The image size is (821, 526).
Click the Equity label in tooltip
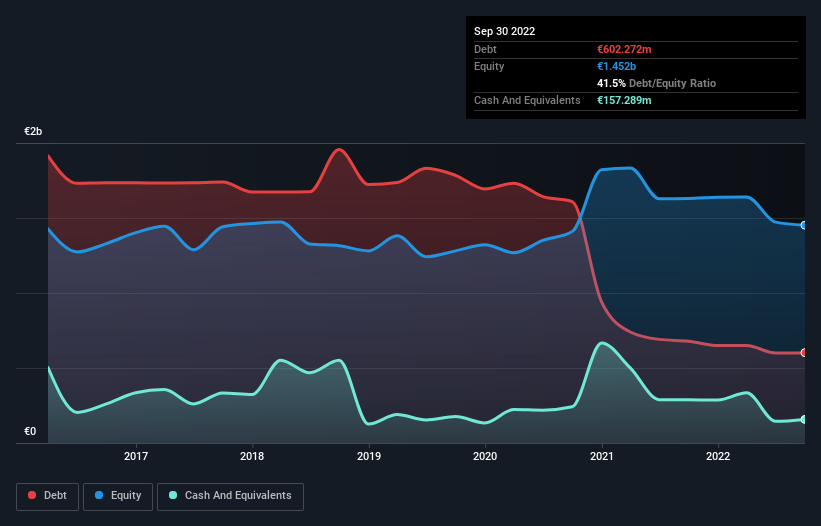(489, 66)
